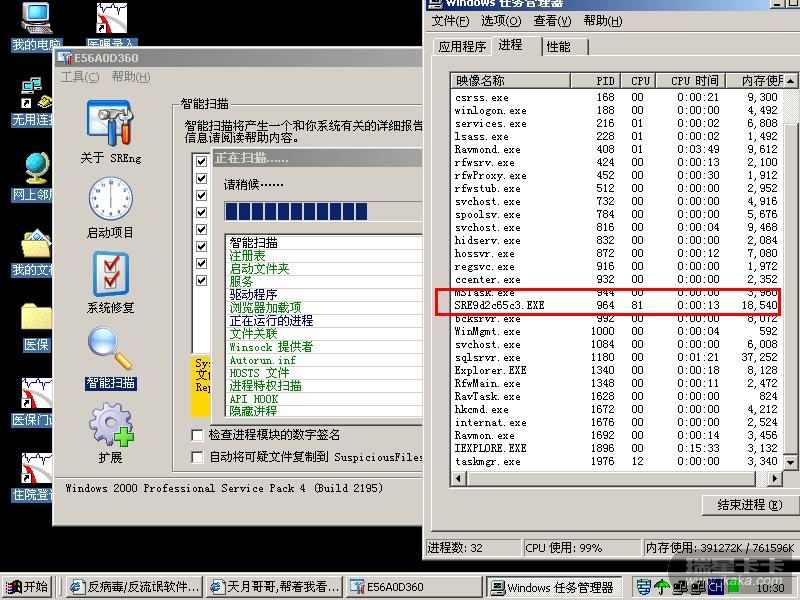This screenshot has width=800, height=600.
Task: Select Ravmond.exe process row
Action: tap(615, 149)
